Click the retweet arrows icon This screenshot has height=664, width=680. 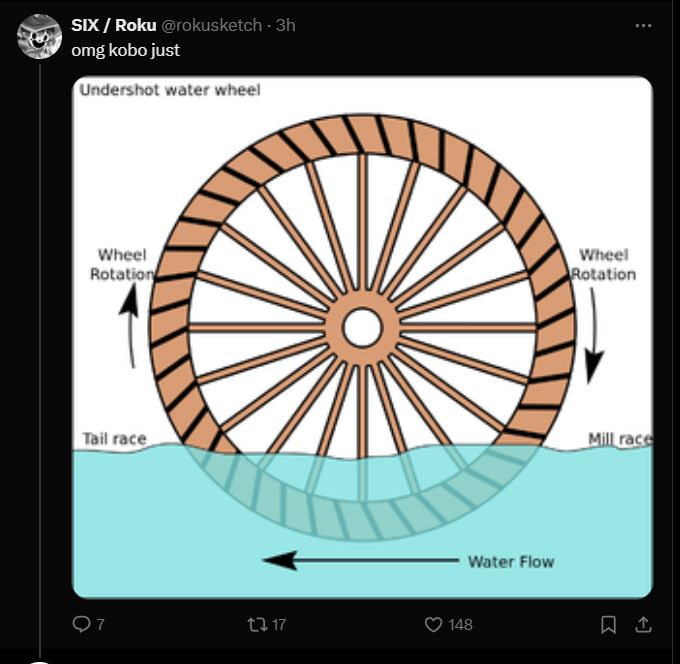tap(256, 625)
